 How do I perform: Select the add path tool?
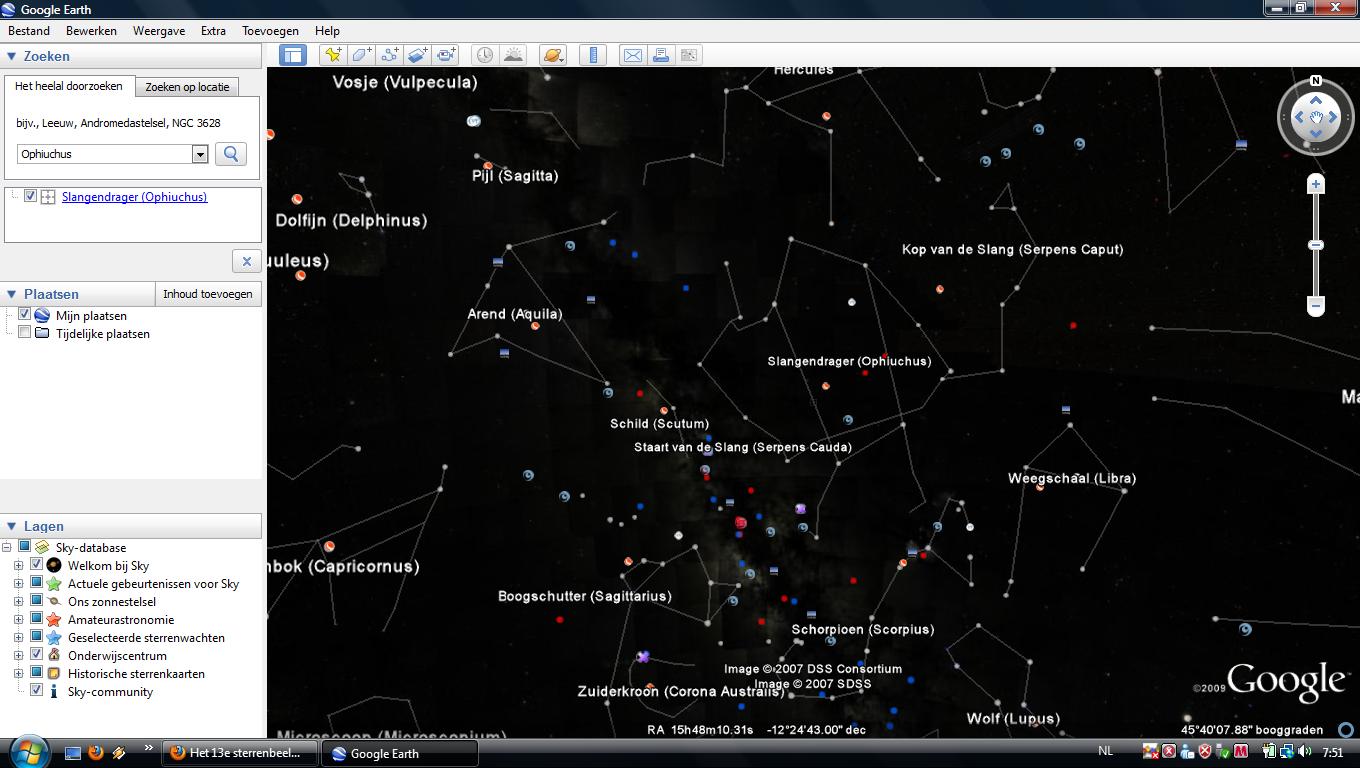[389, 55]
